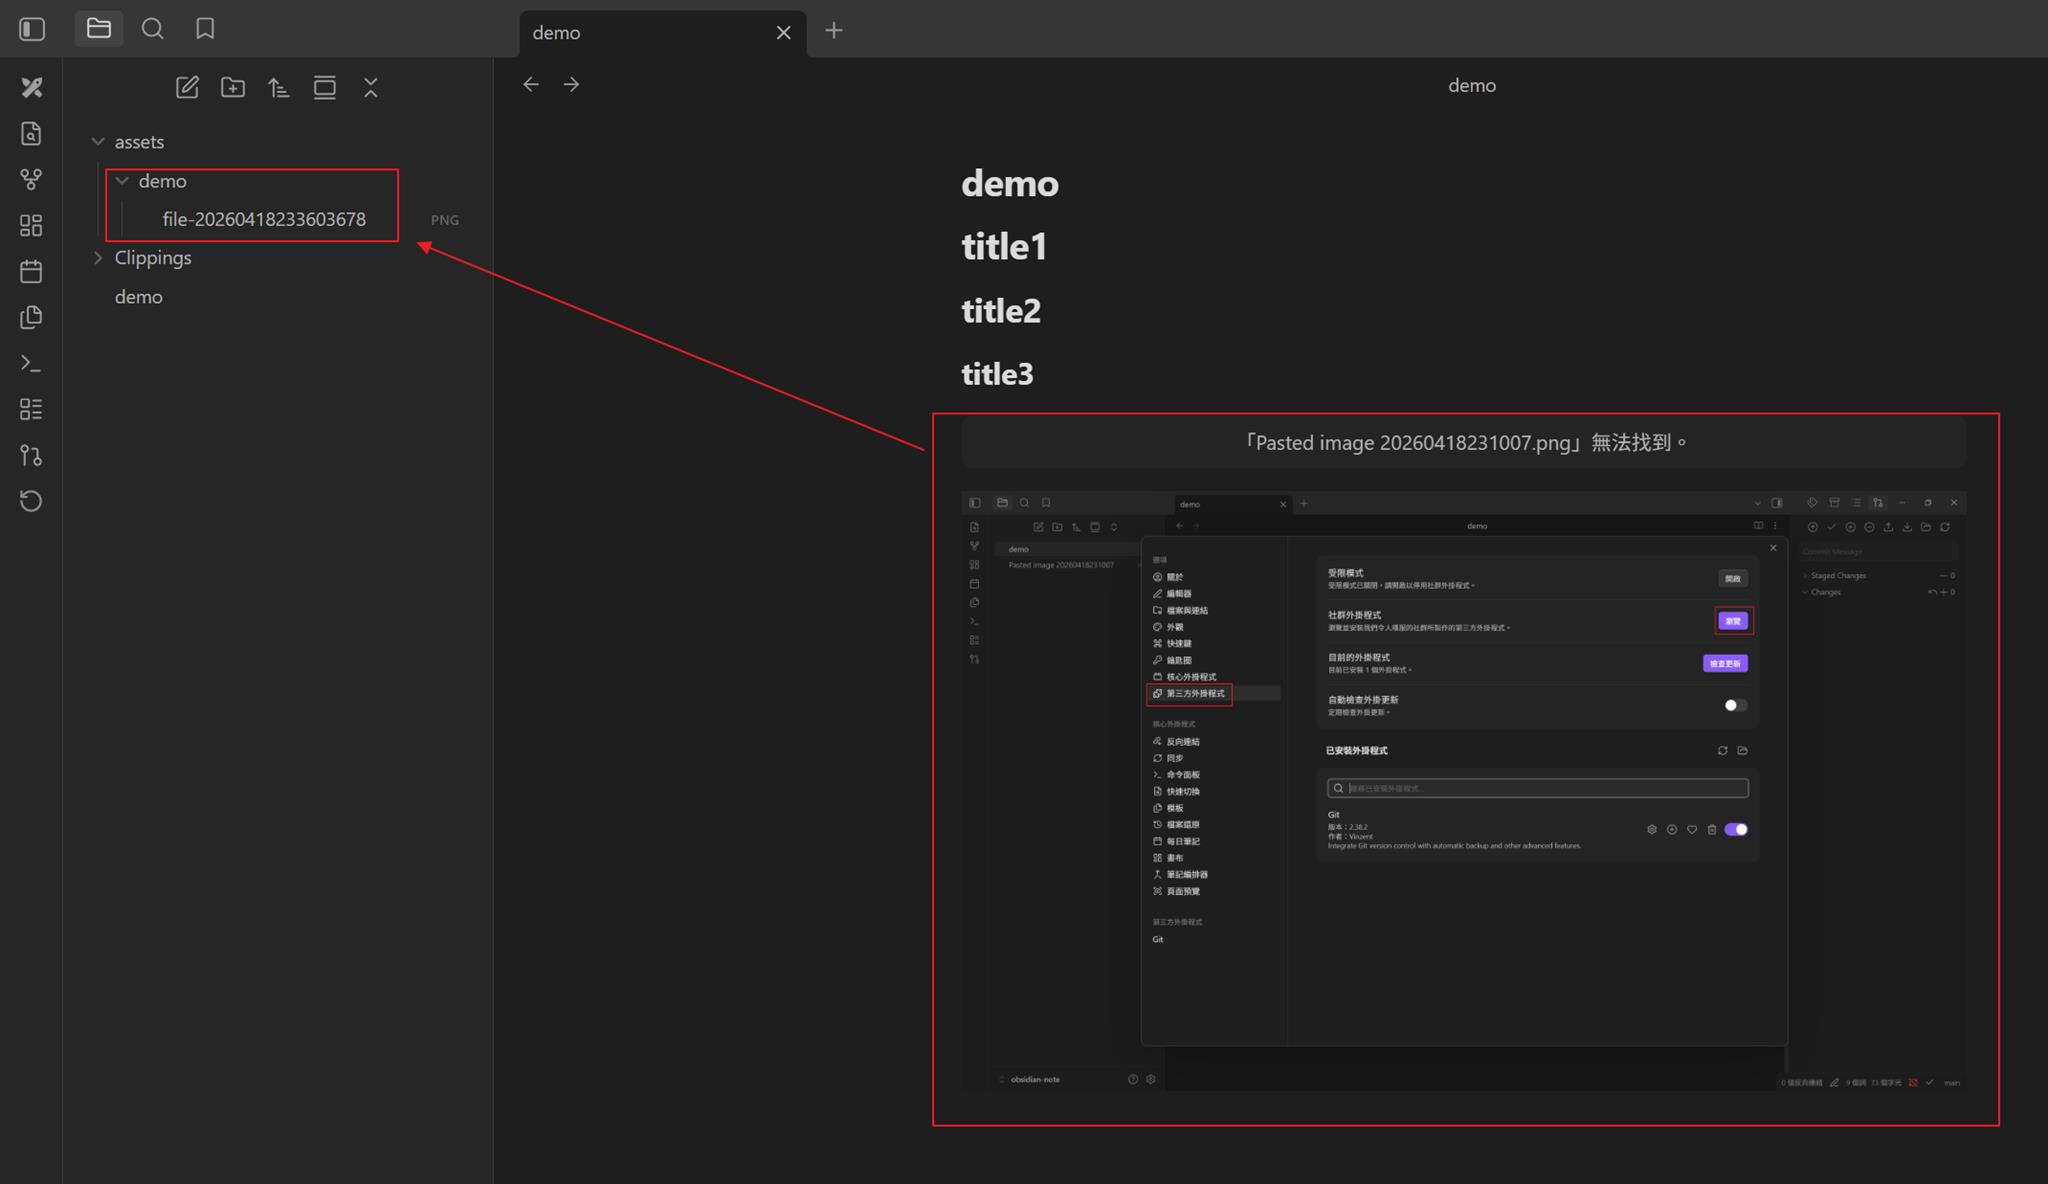Collapse the demo subfolder chevron
The width and height of the screenshot is (2048, 1184).
122,181
